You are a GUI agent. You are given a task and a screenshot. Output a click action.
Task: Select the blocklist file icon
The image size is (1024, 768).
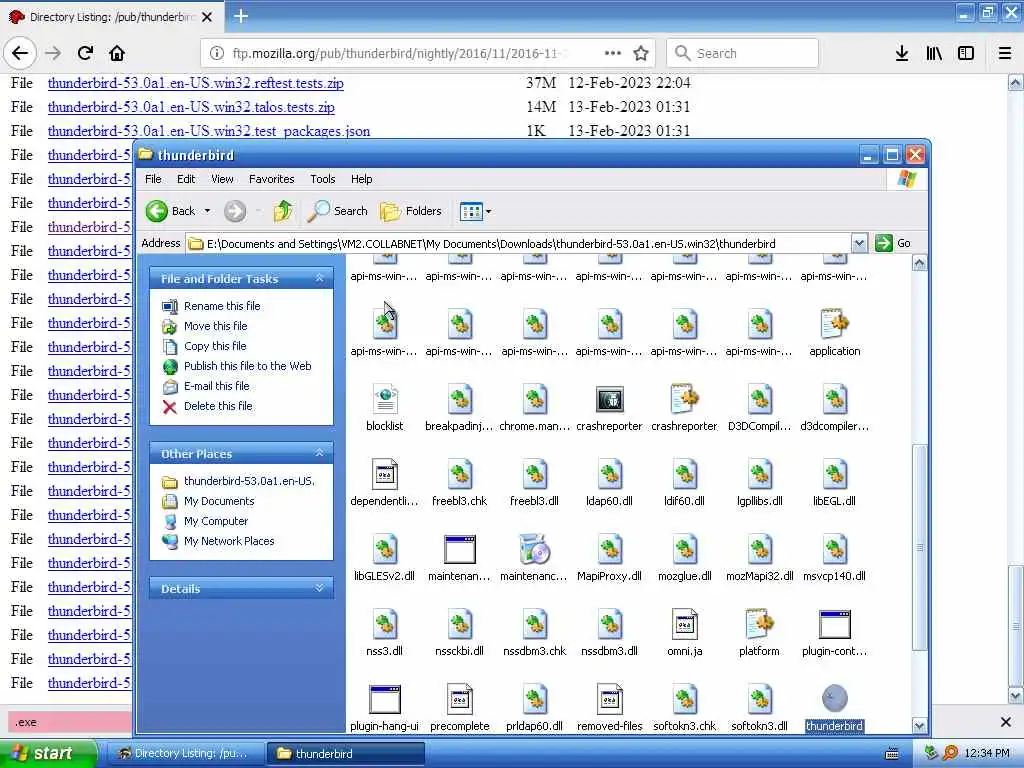[x=385, y=399]
